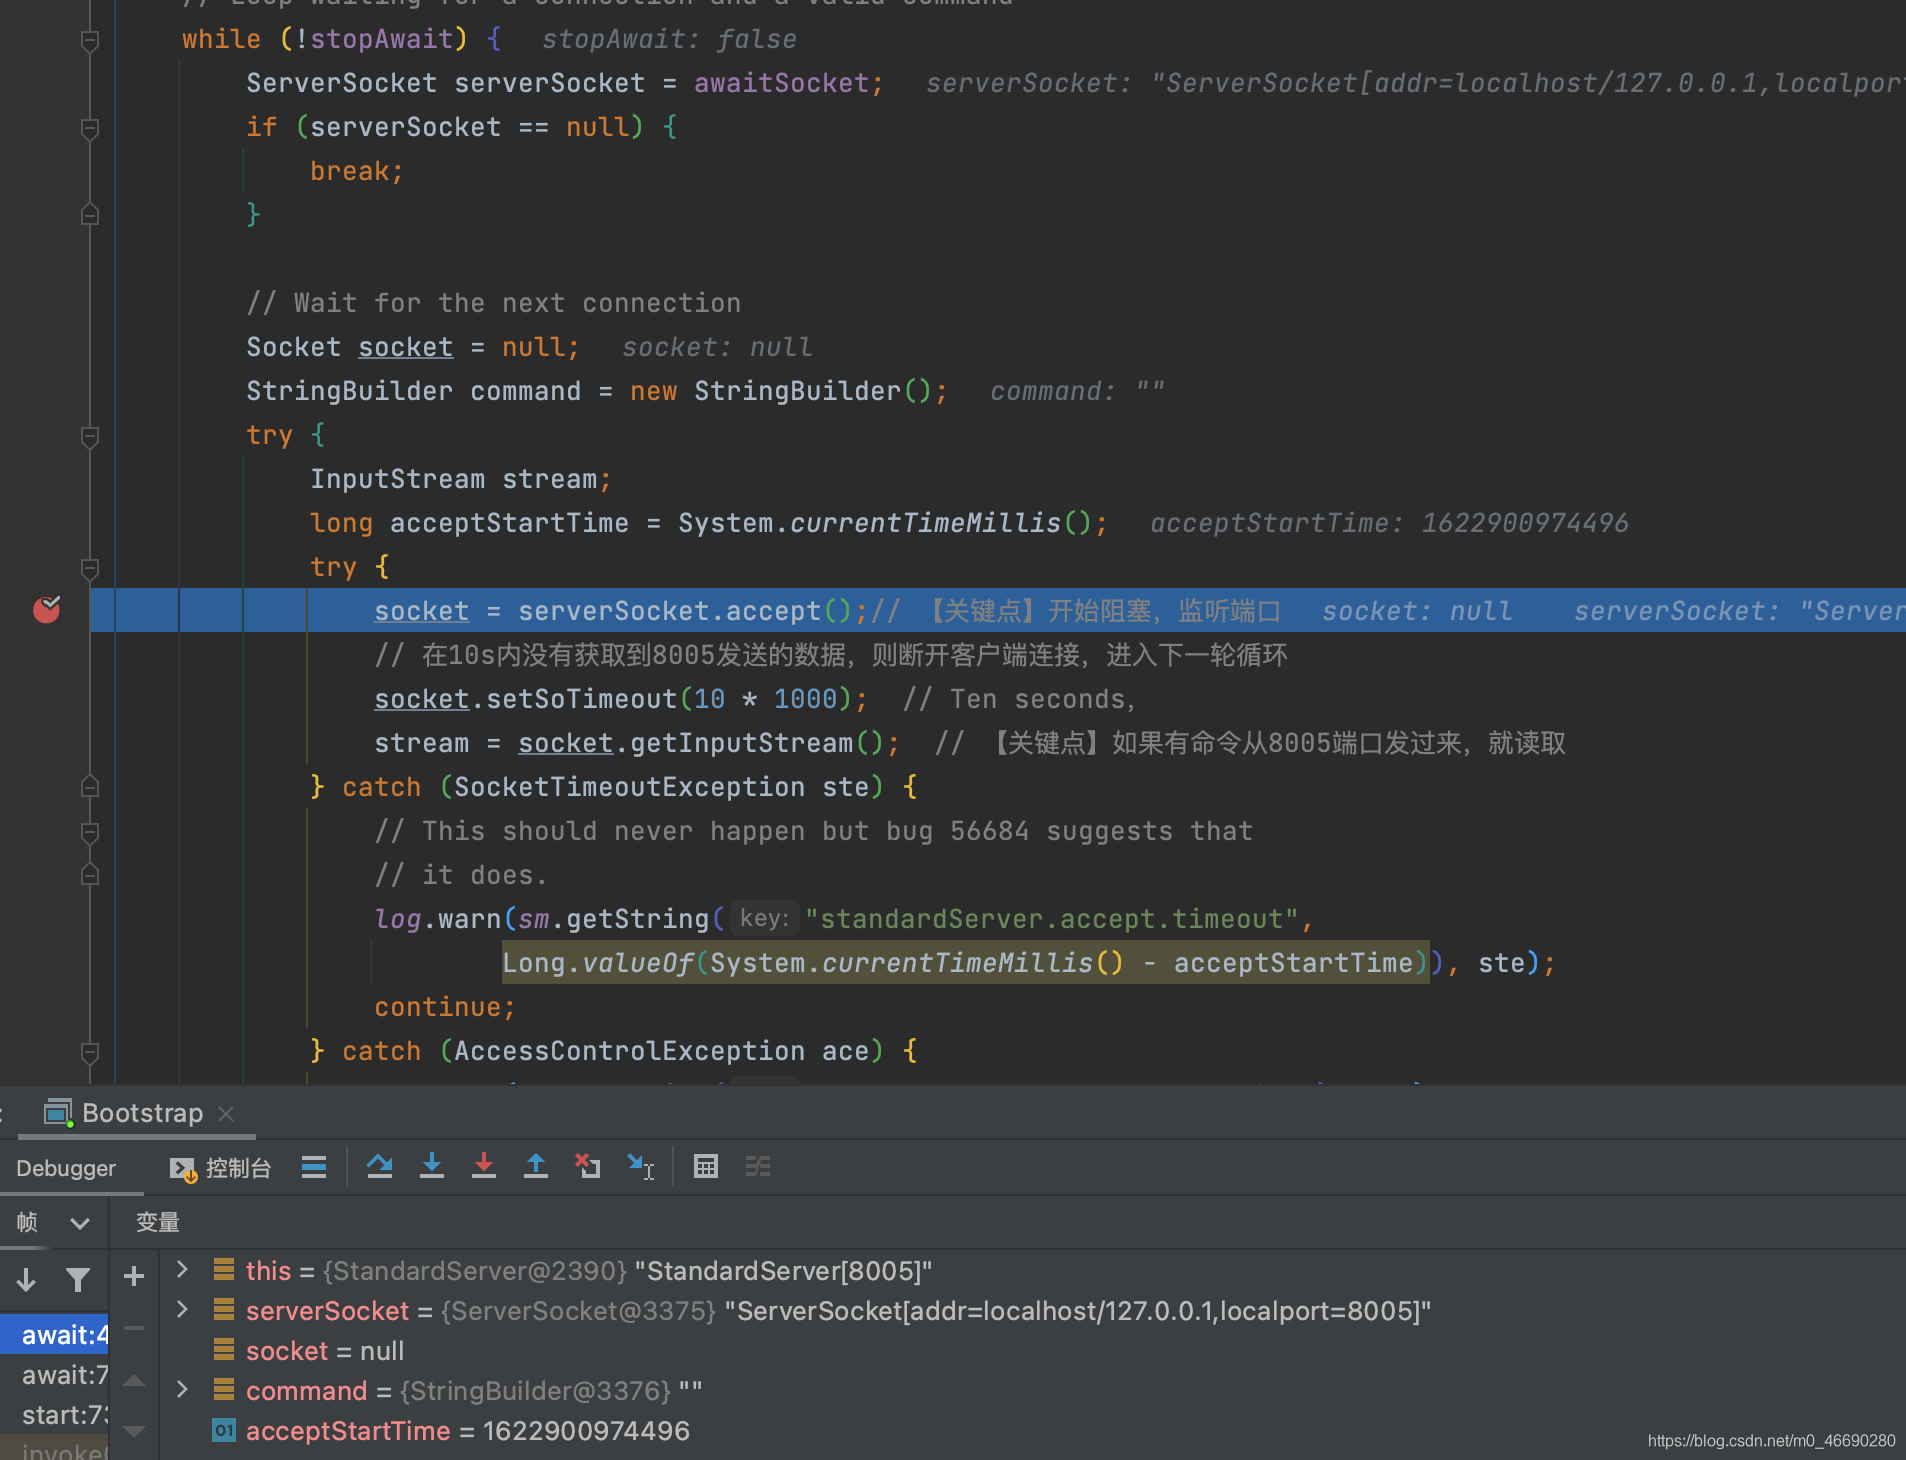Screen dimensions: 1906x1460
Task: Select the 变量 variables panel header
Action: click(158, 1222)
